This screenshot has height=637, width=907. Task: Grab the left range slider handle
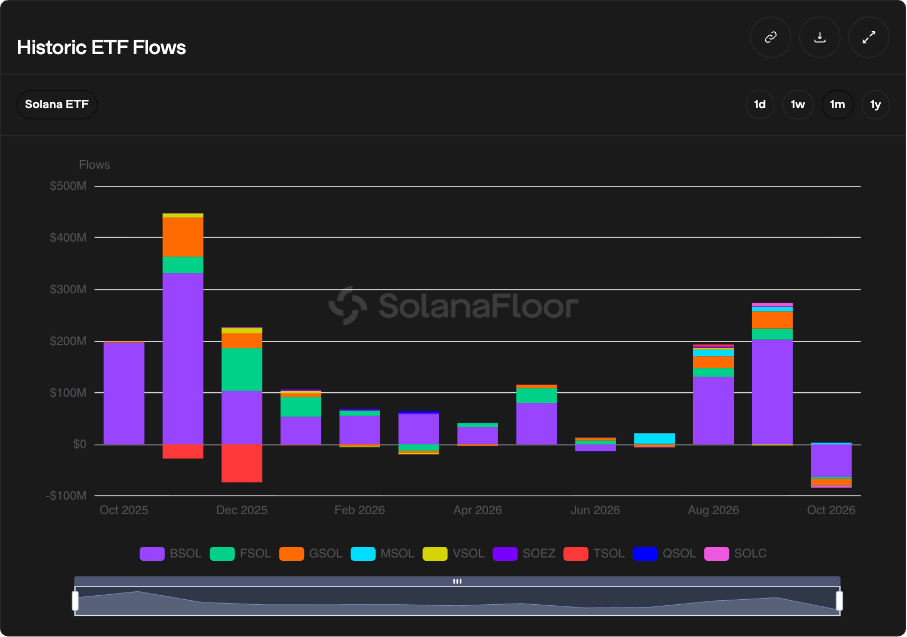coord(75,601)
